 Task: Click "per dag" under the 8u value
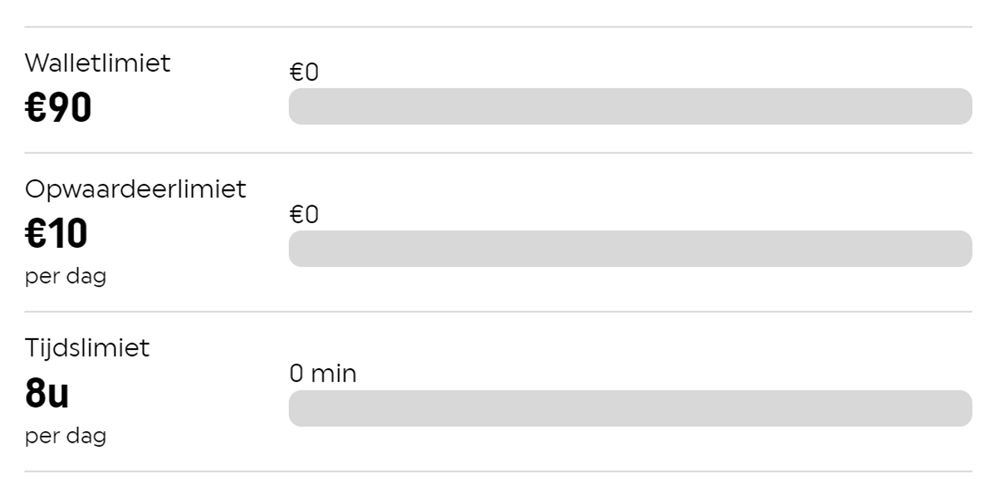coord(65,436)
